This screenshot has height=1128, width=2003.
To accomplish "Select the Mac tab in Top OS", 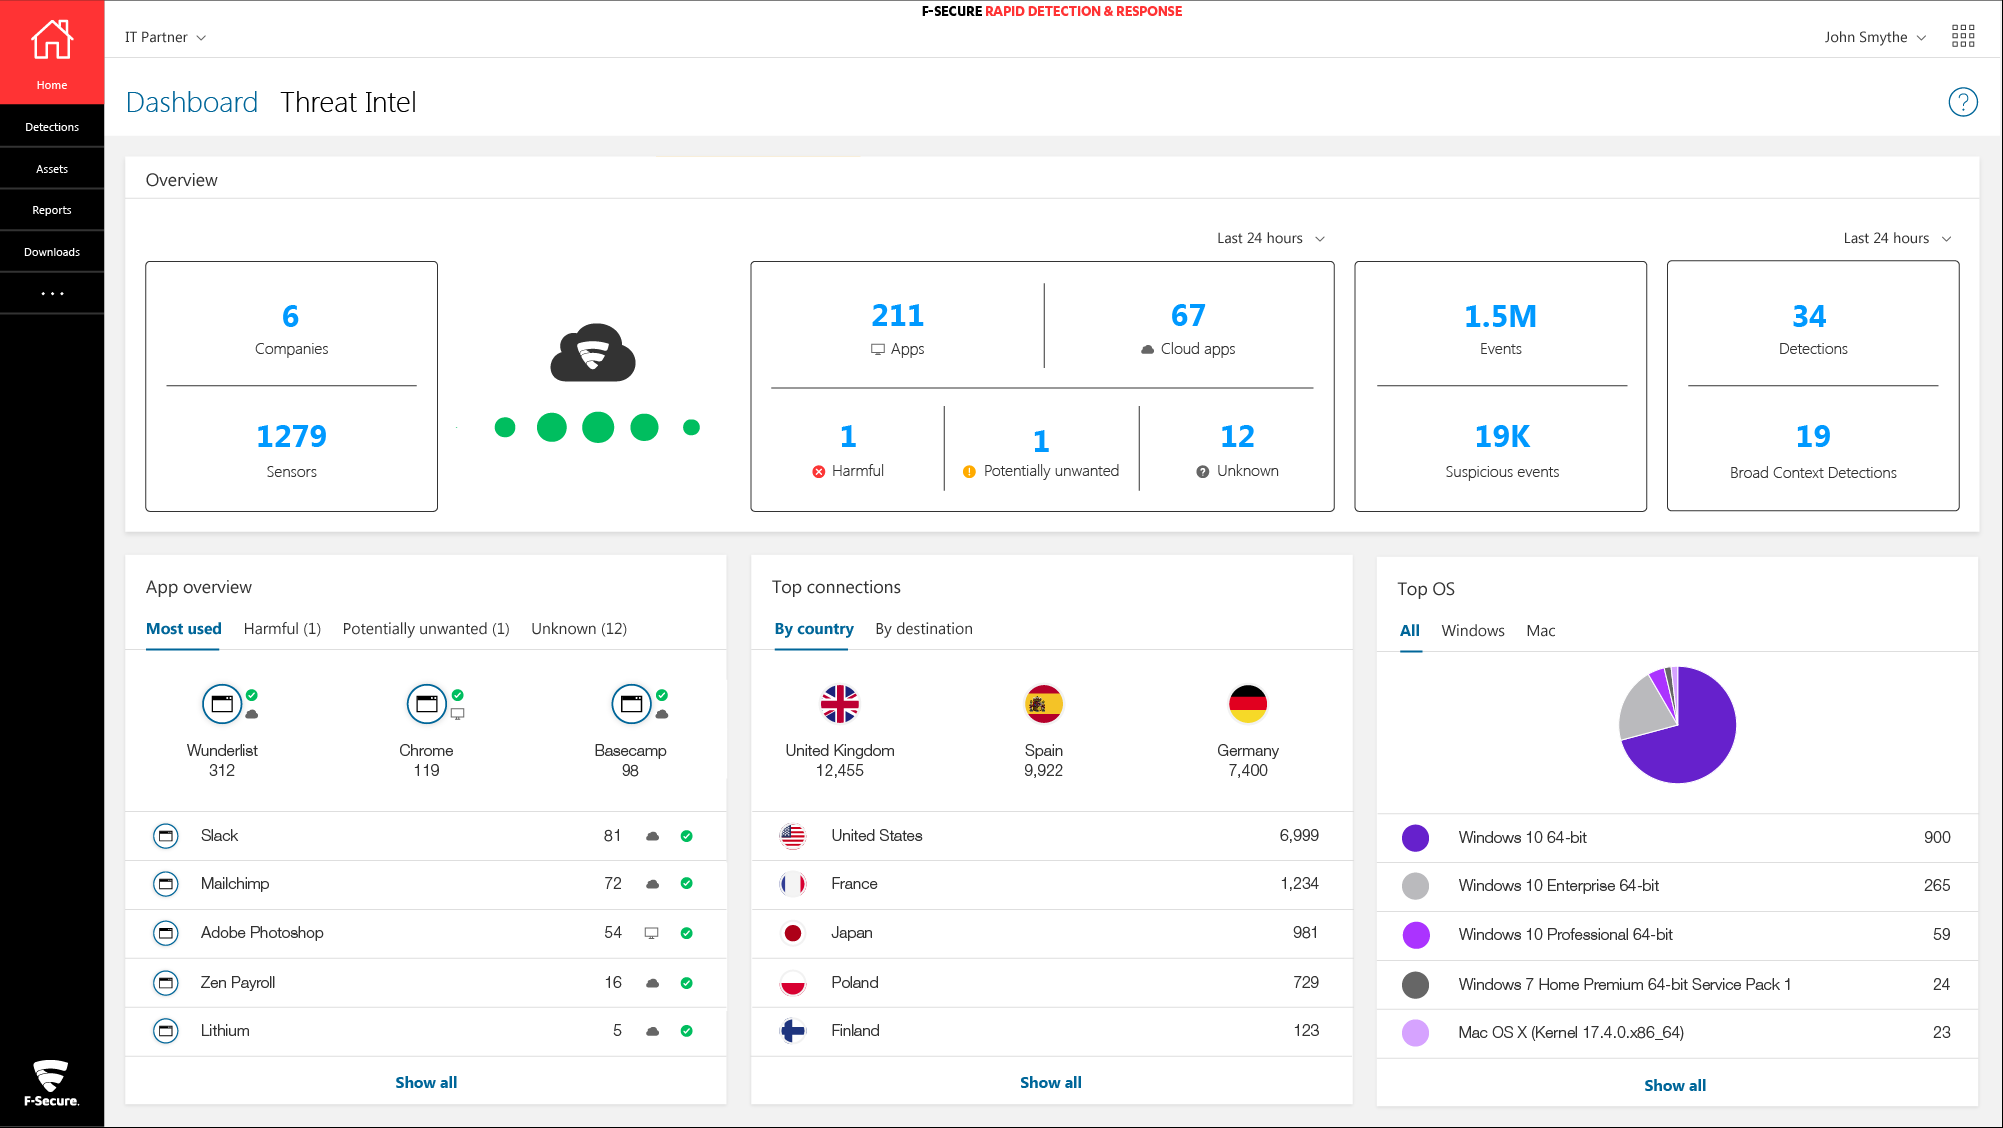I will click(1541, 631).
